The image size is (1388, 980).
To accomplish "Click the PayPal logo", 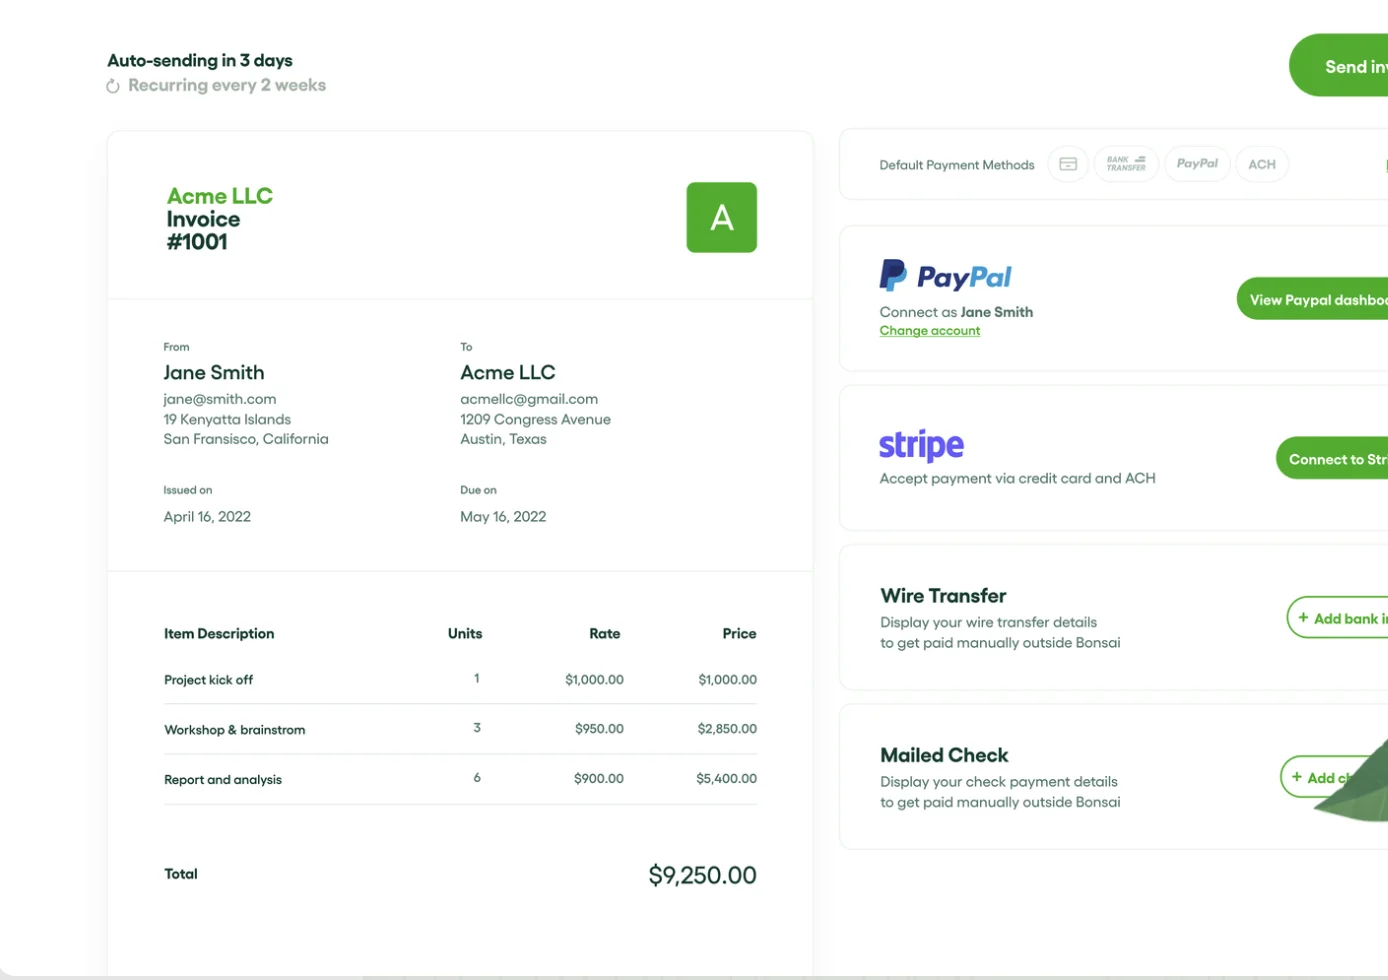I will click(946, 276).
